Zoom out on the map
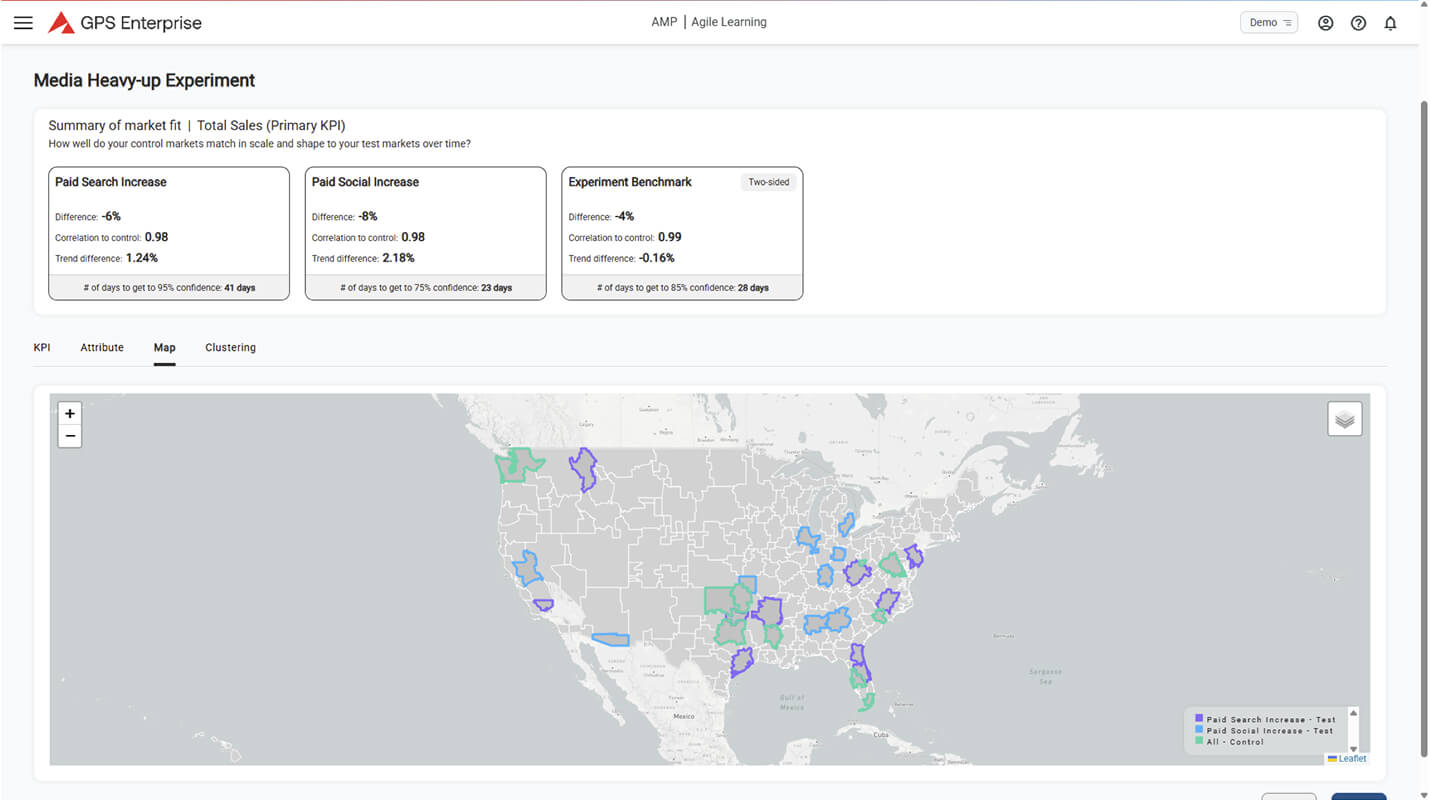The height and width of the screenshot is (800, 1430). (x=70, y=436)
